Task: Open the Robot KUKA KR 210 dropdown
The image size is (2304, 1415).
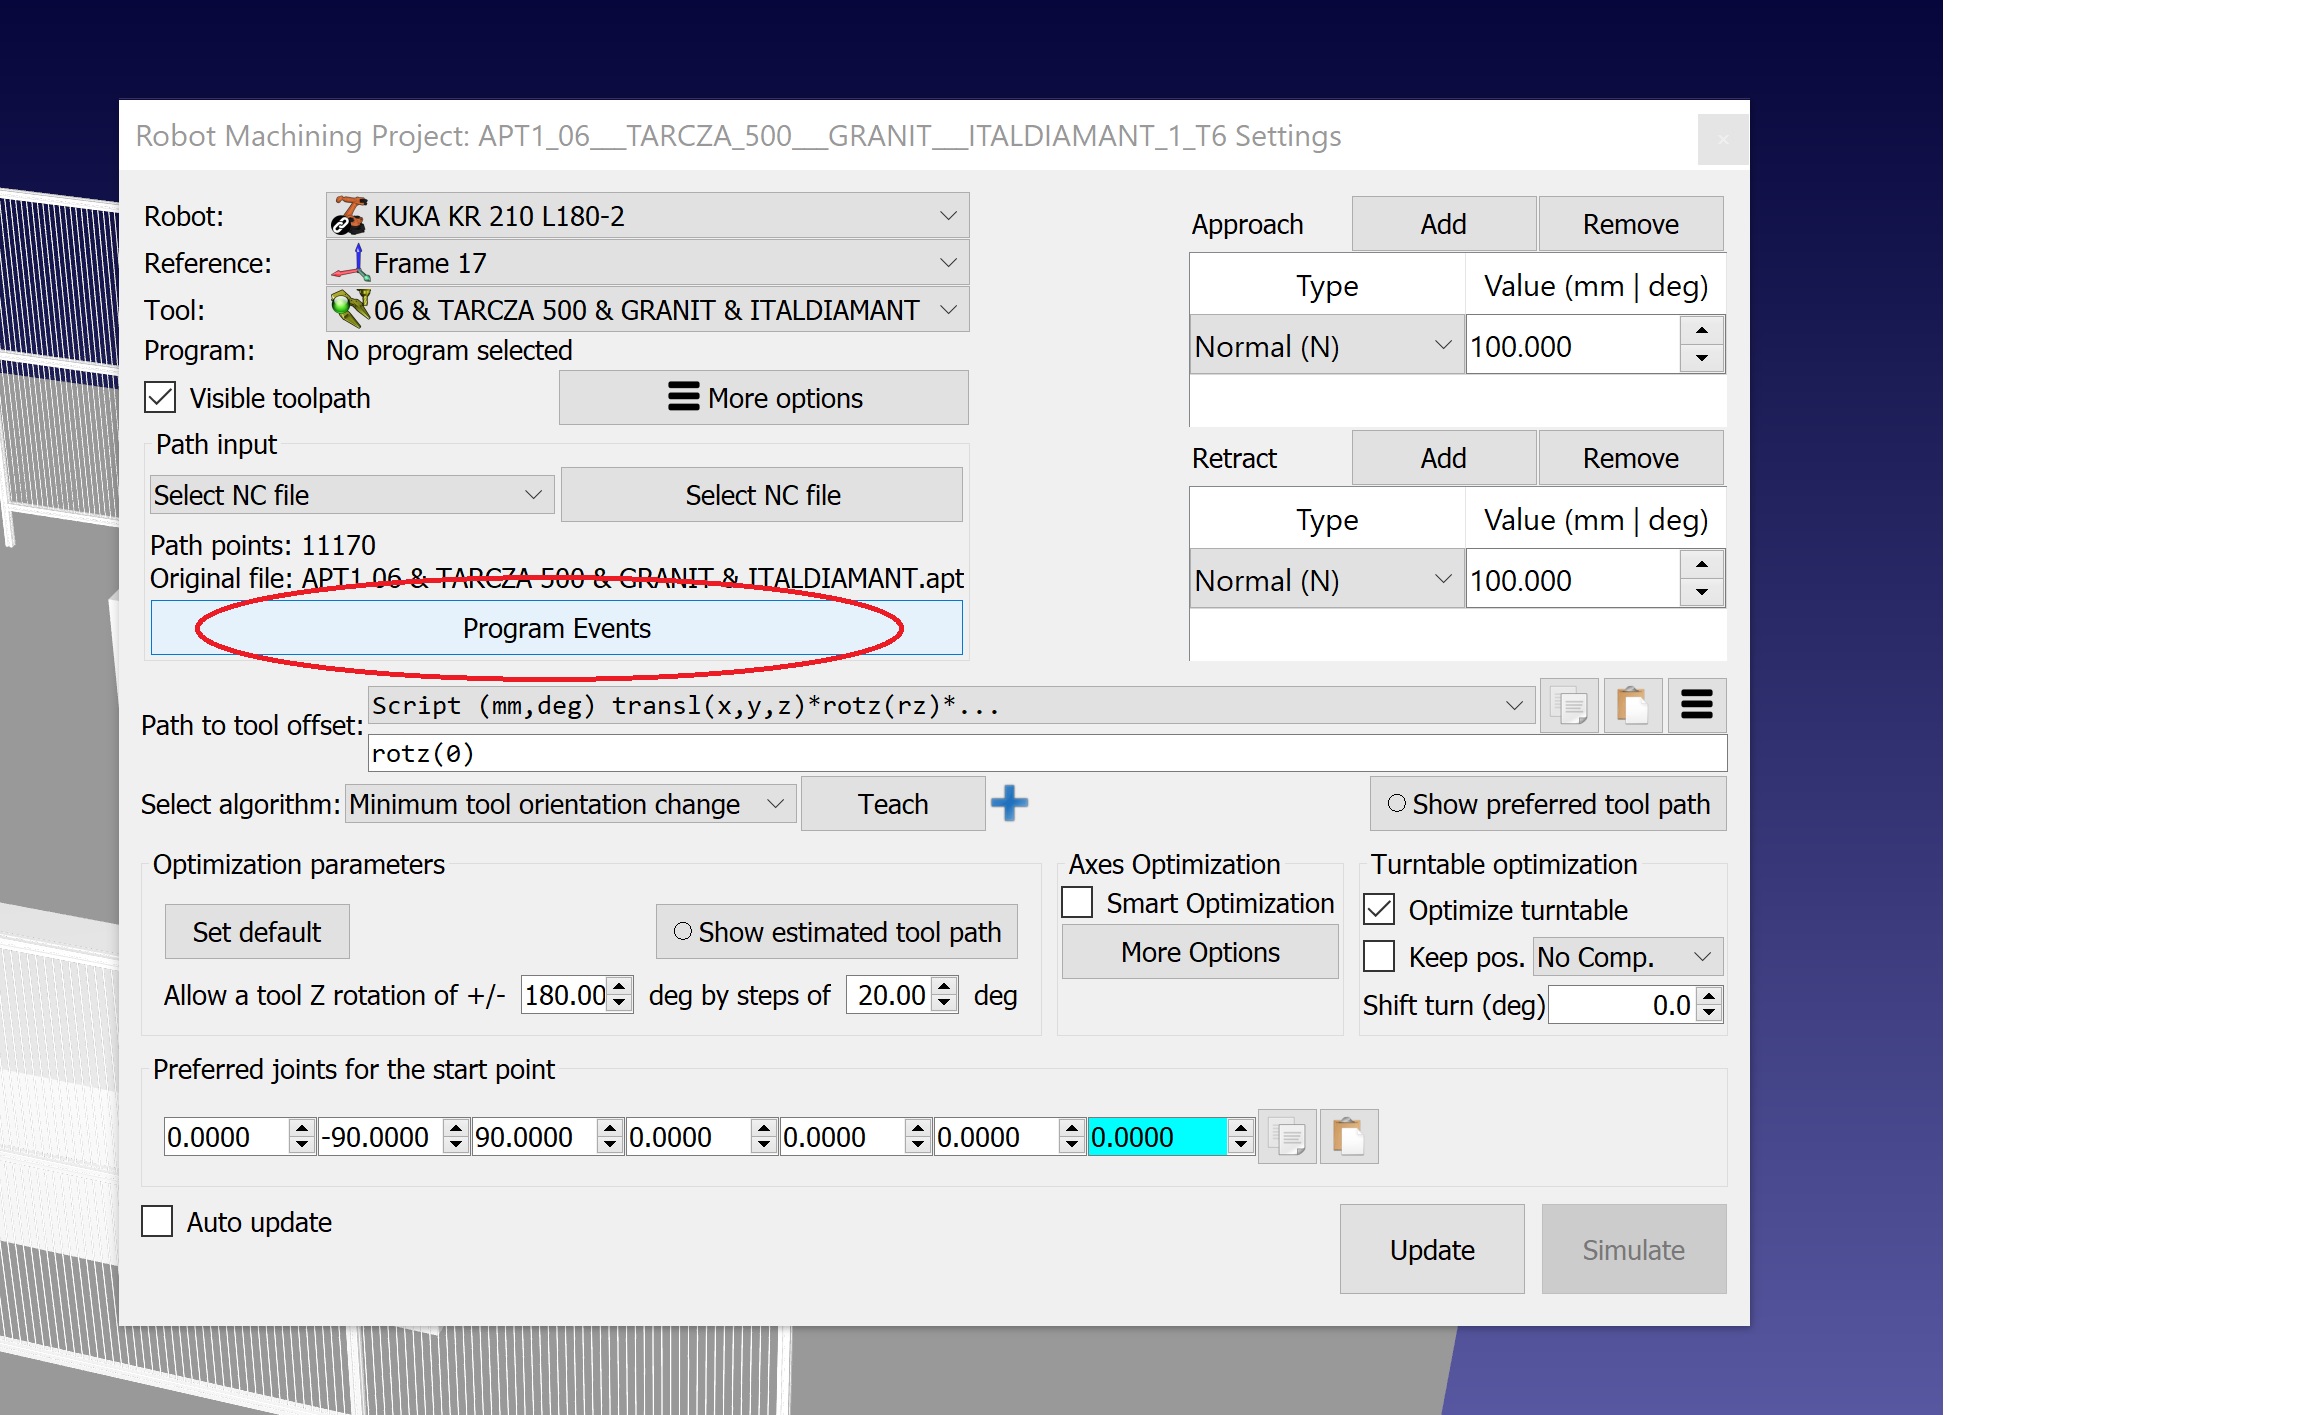Action: click(647, 216)
